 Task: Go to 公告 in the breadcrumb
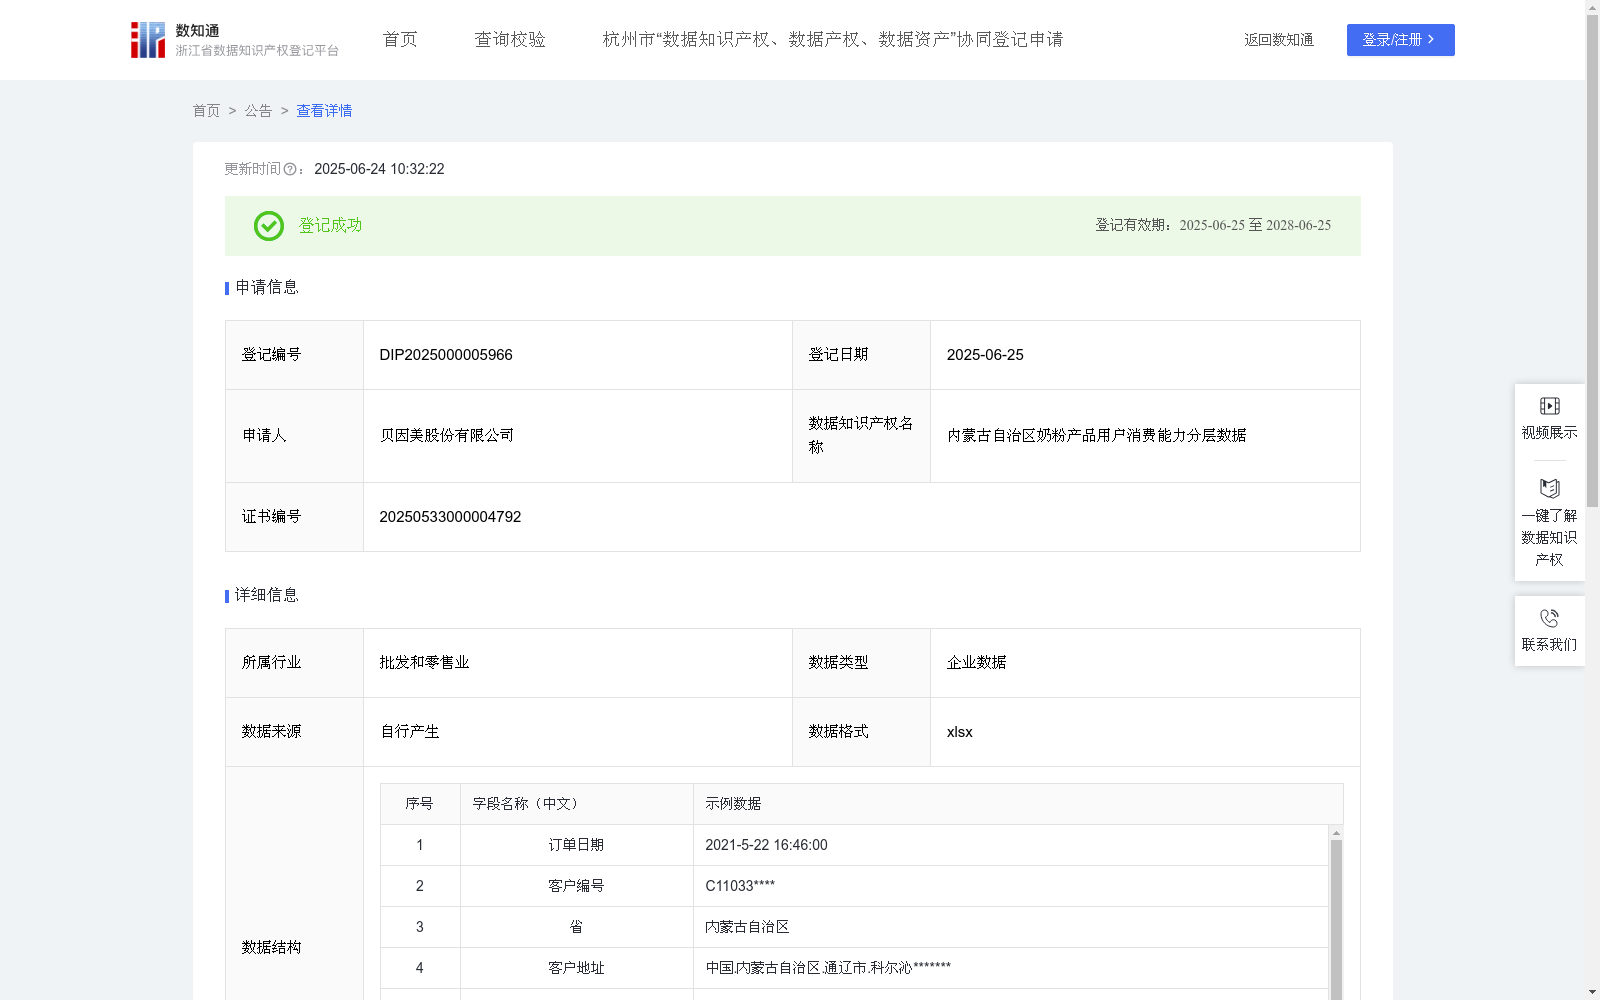(x=258, y=111)
